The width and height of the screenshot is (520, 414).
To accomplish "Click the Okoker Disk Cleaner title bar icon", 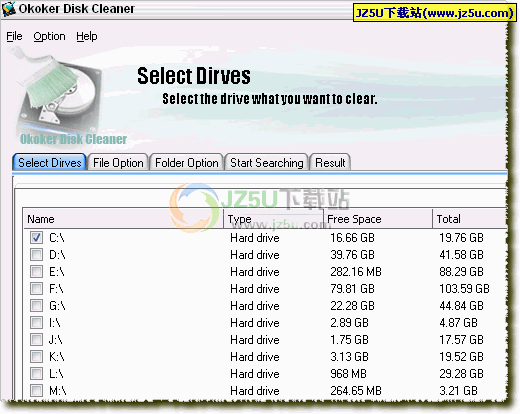I will point(9,9).
